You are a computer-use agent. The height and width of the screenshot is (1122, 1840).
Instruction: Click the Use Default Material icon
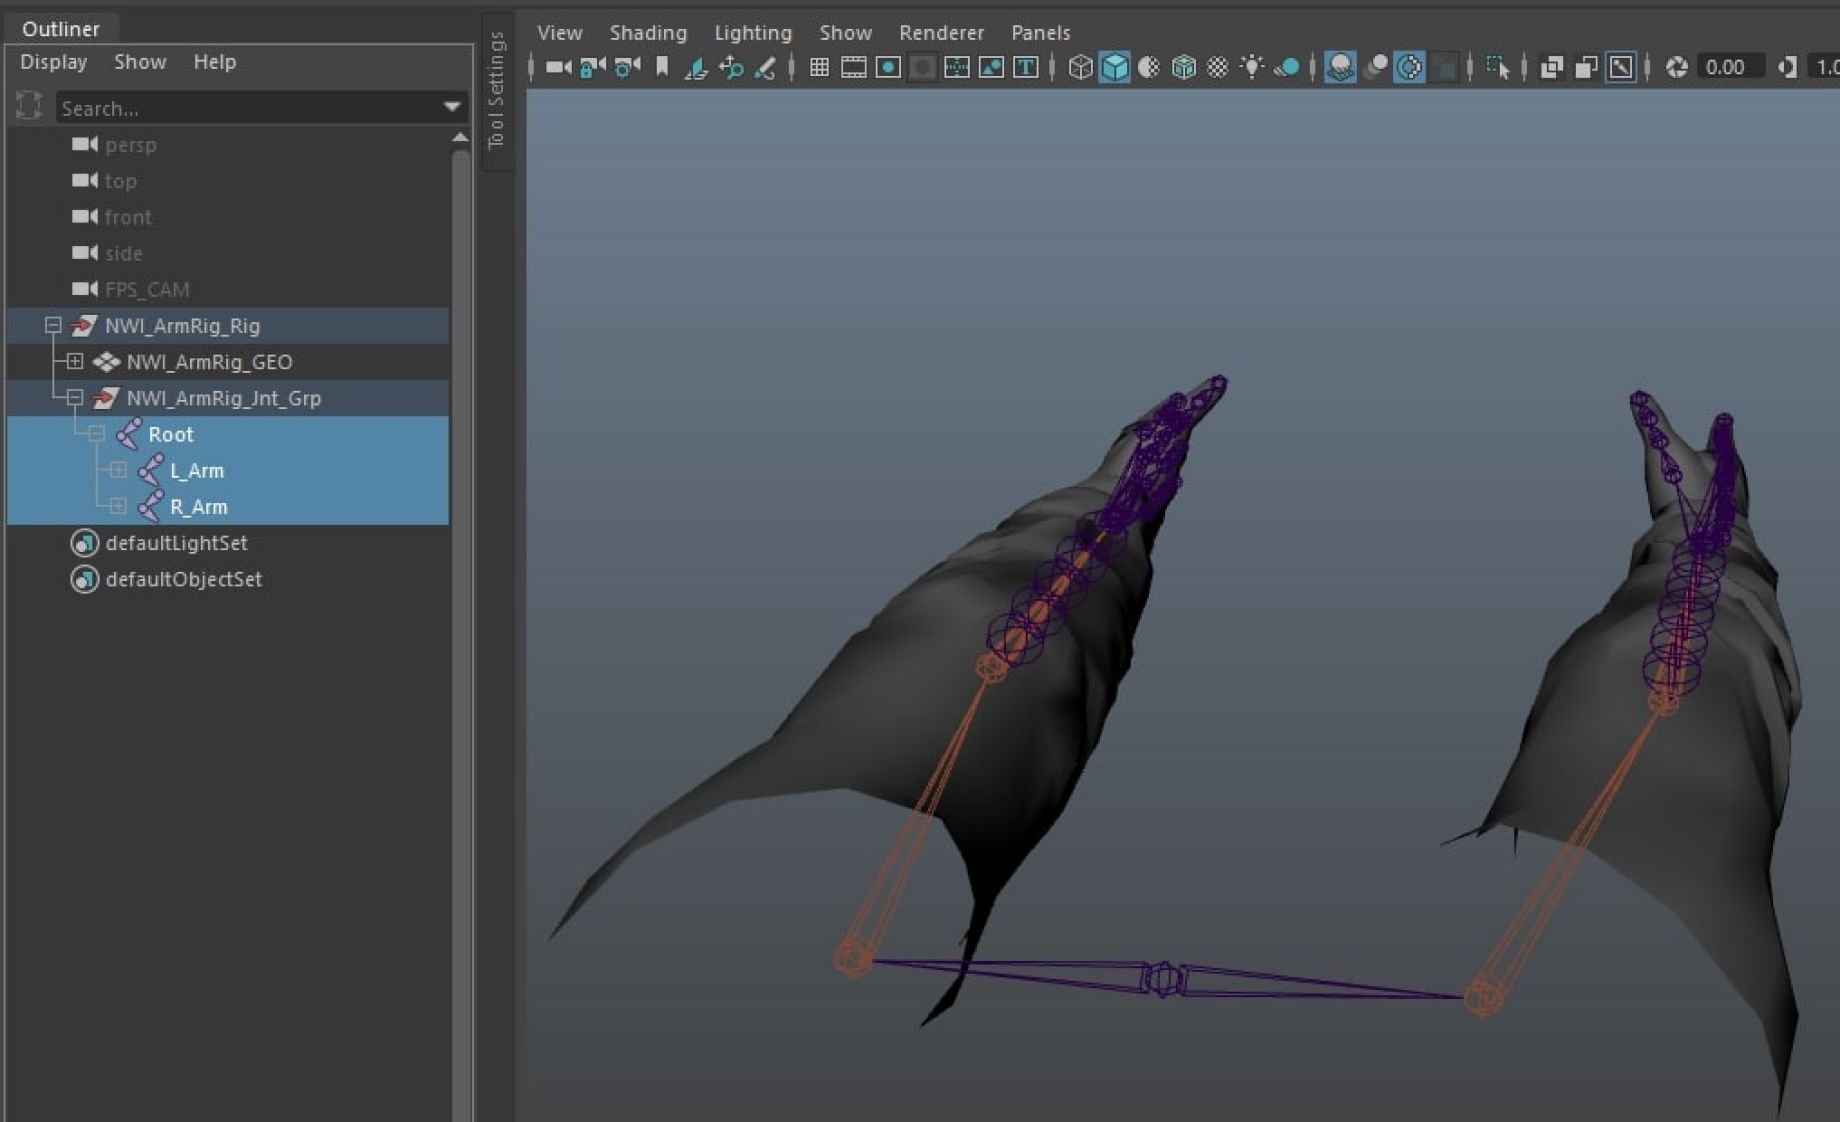(x=1149, y=67)
